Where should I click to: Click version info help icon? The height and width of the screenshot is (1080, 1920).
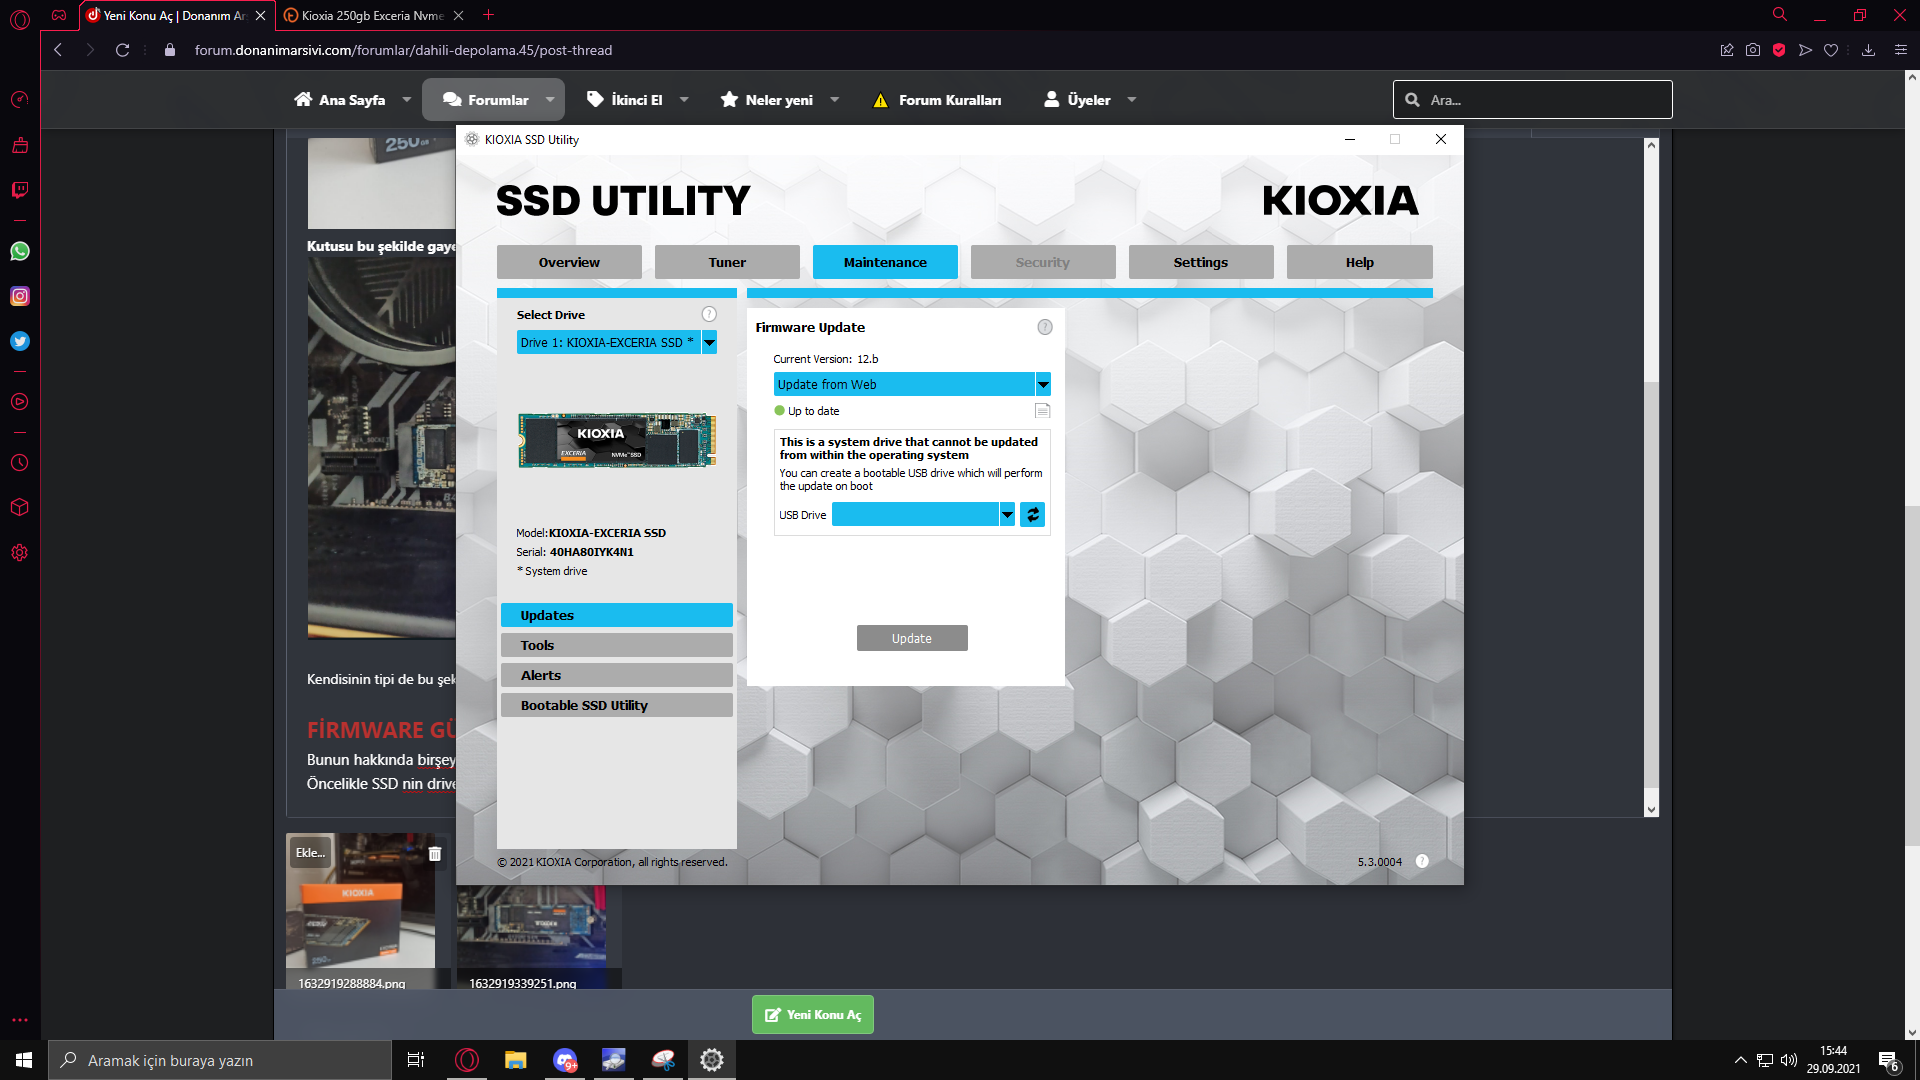[1422, 861]
